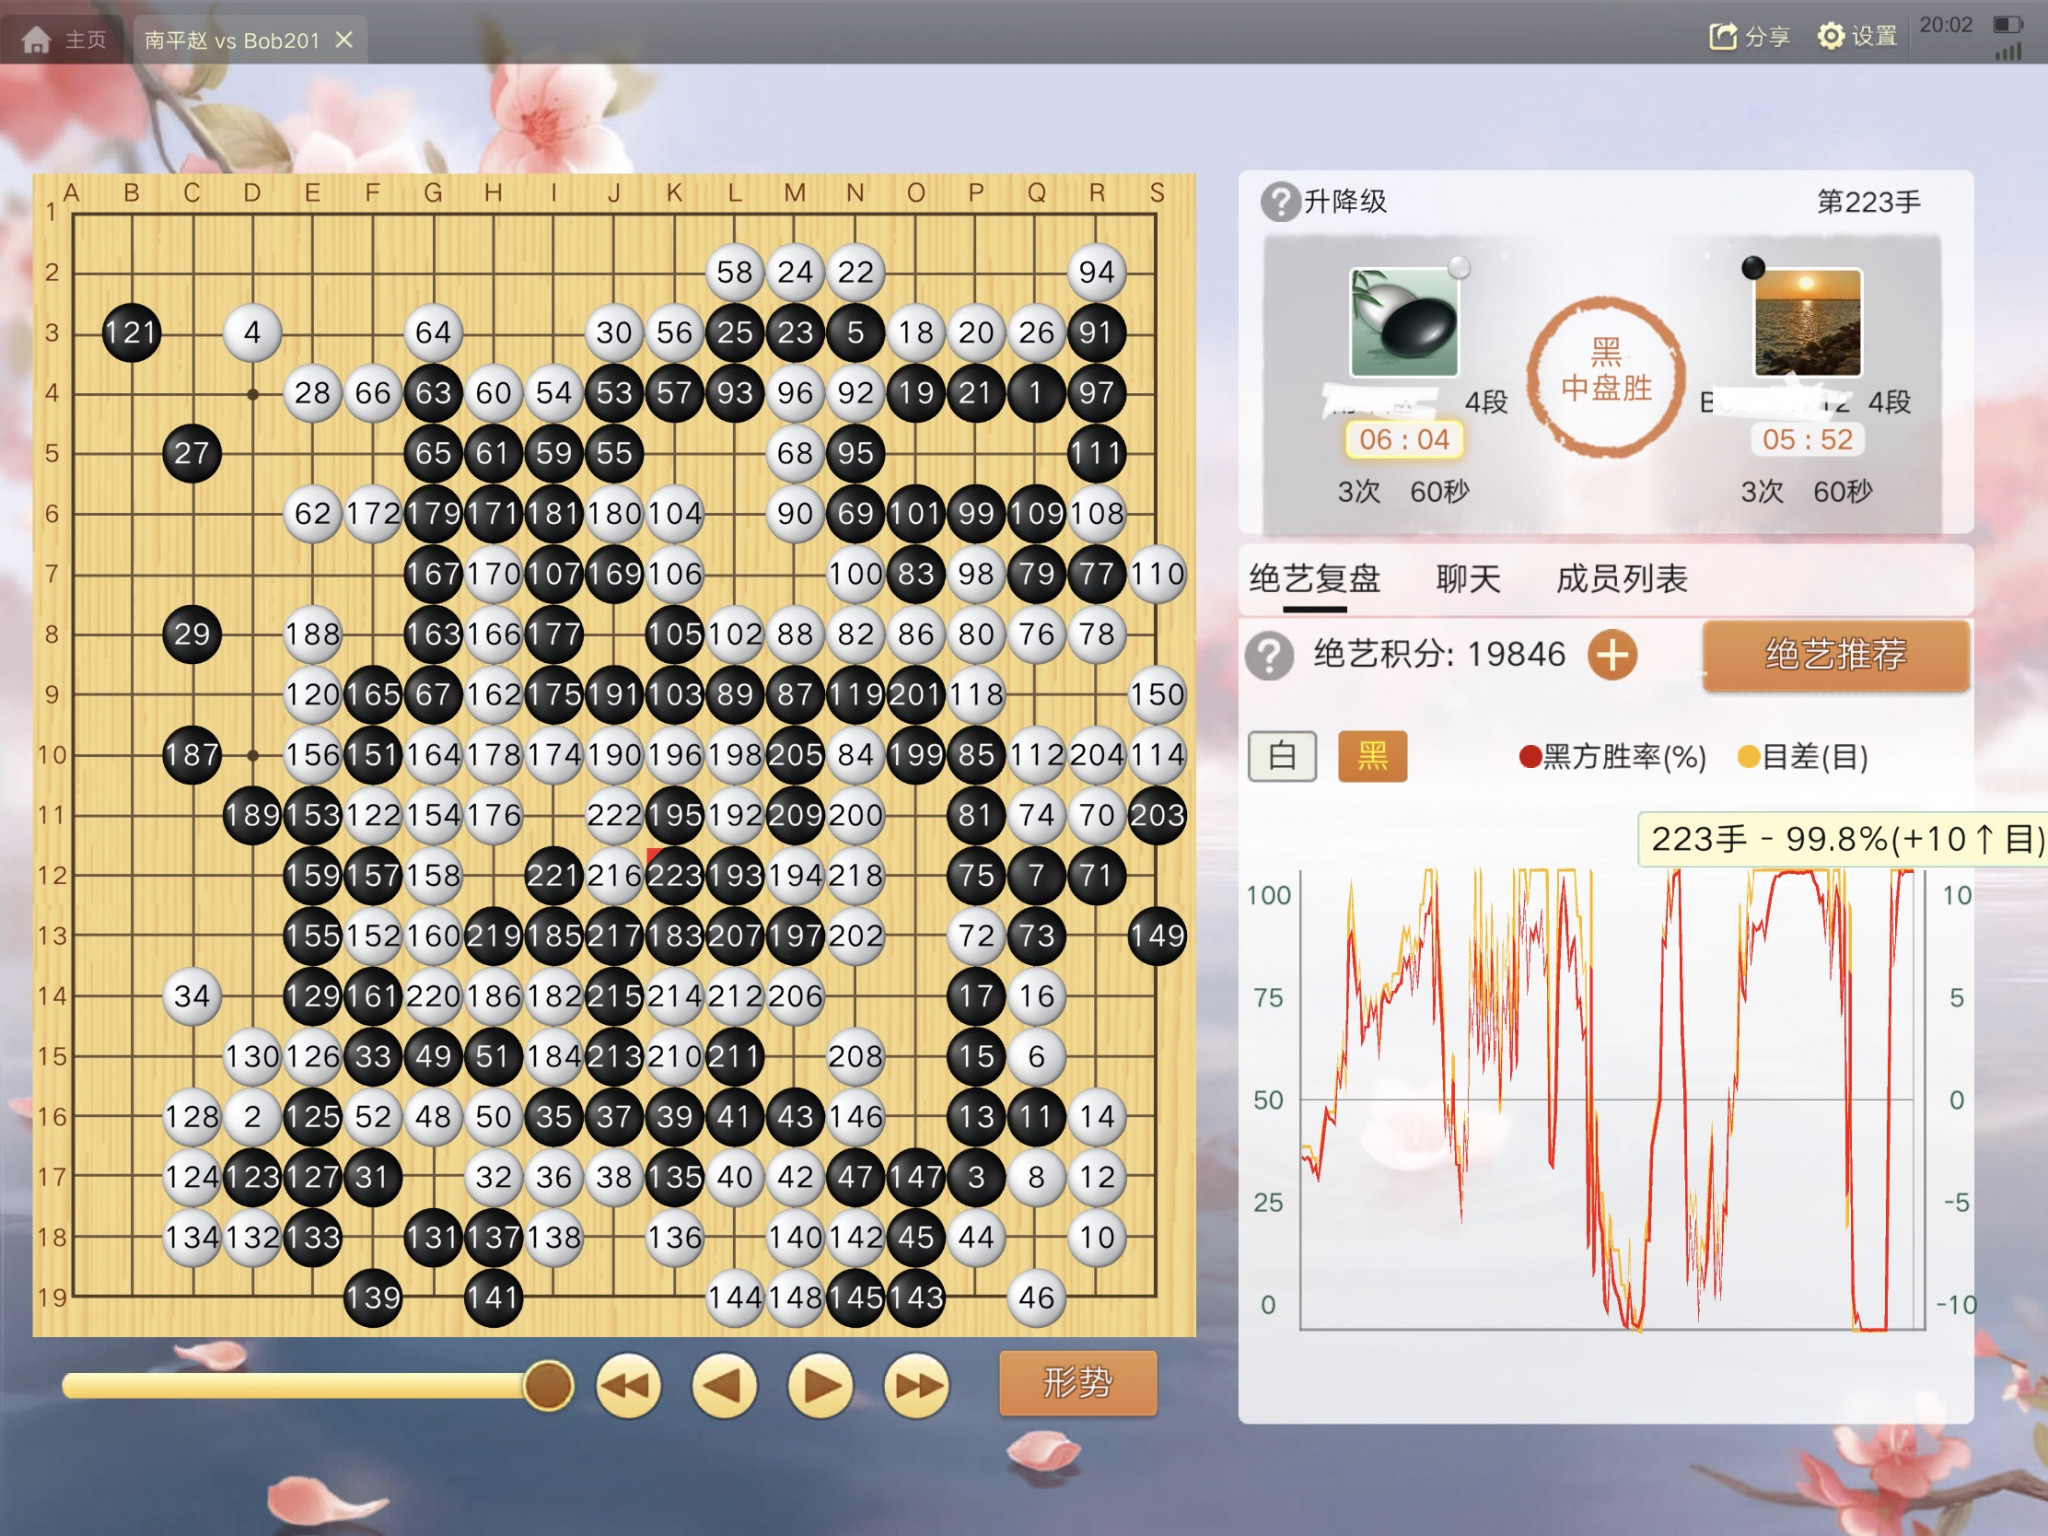
Task: Click the white timer 06:04
Action: click(x=1404, y=440)
